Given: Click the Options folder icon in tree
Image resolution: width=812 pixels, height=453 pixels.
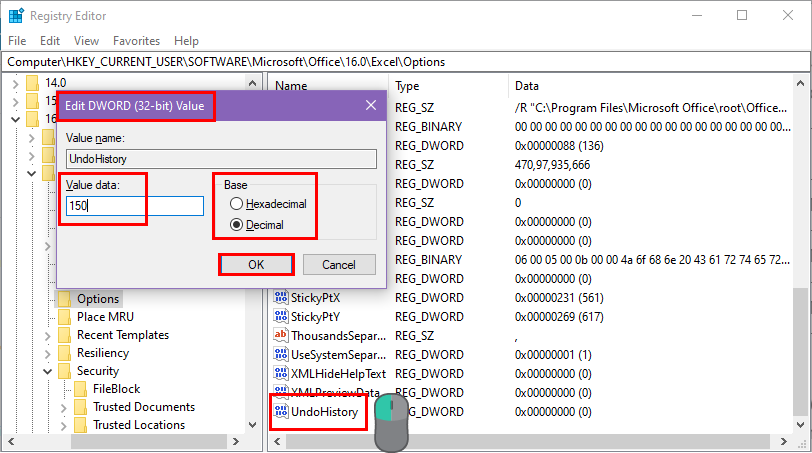Looking at the screenshot, I should 65,299.
